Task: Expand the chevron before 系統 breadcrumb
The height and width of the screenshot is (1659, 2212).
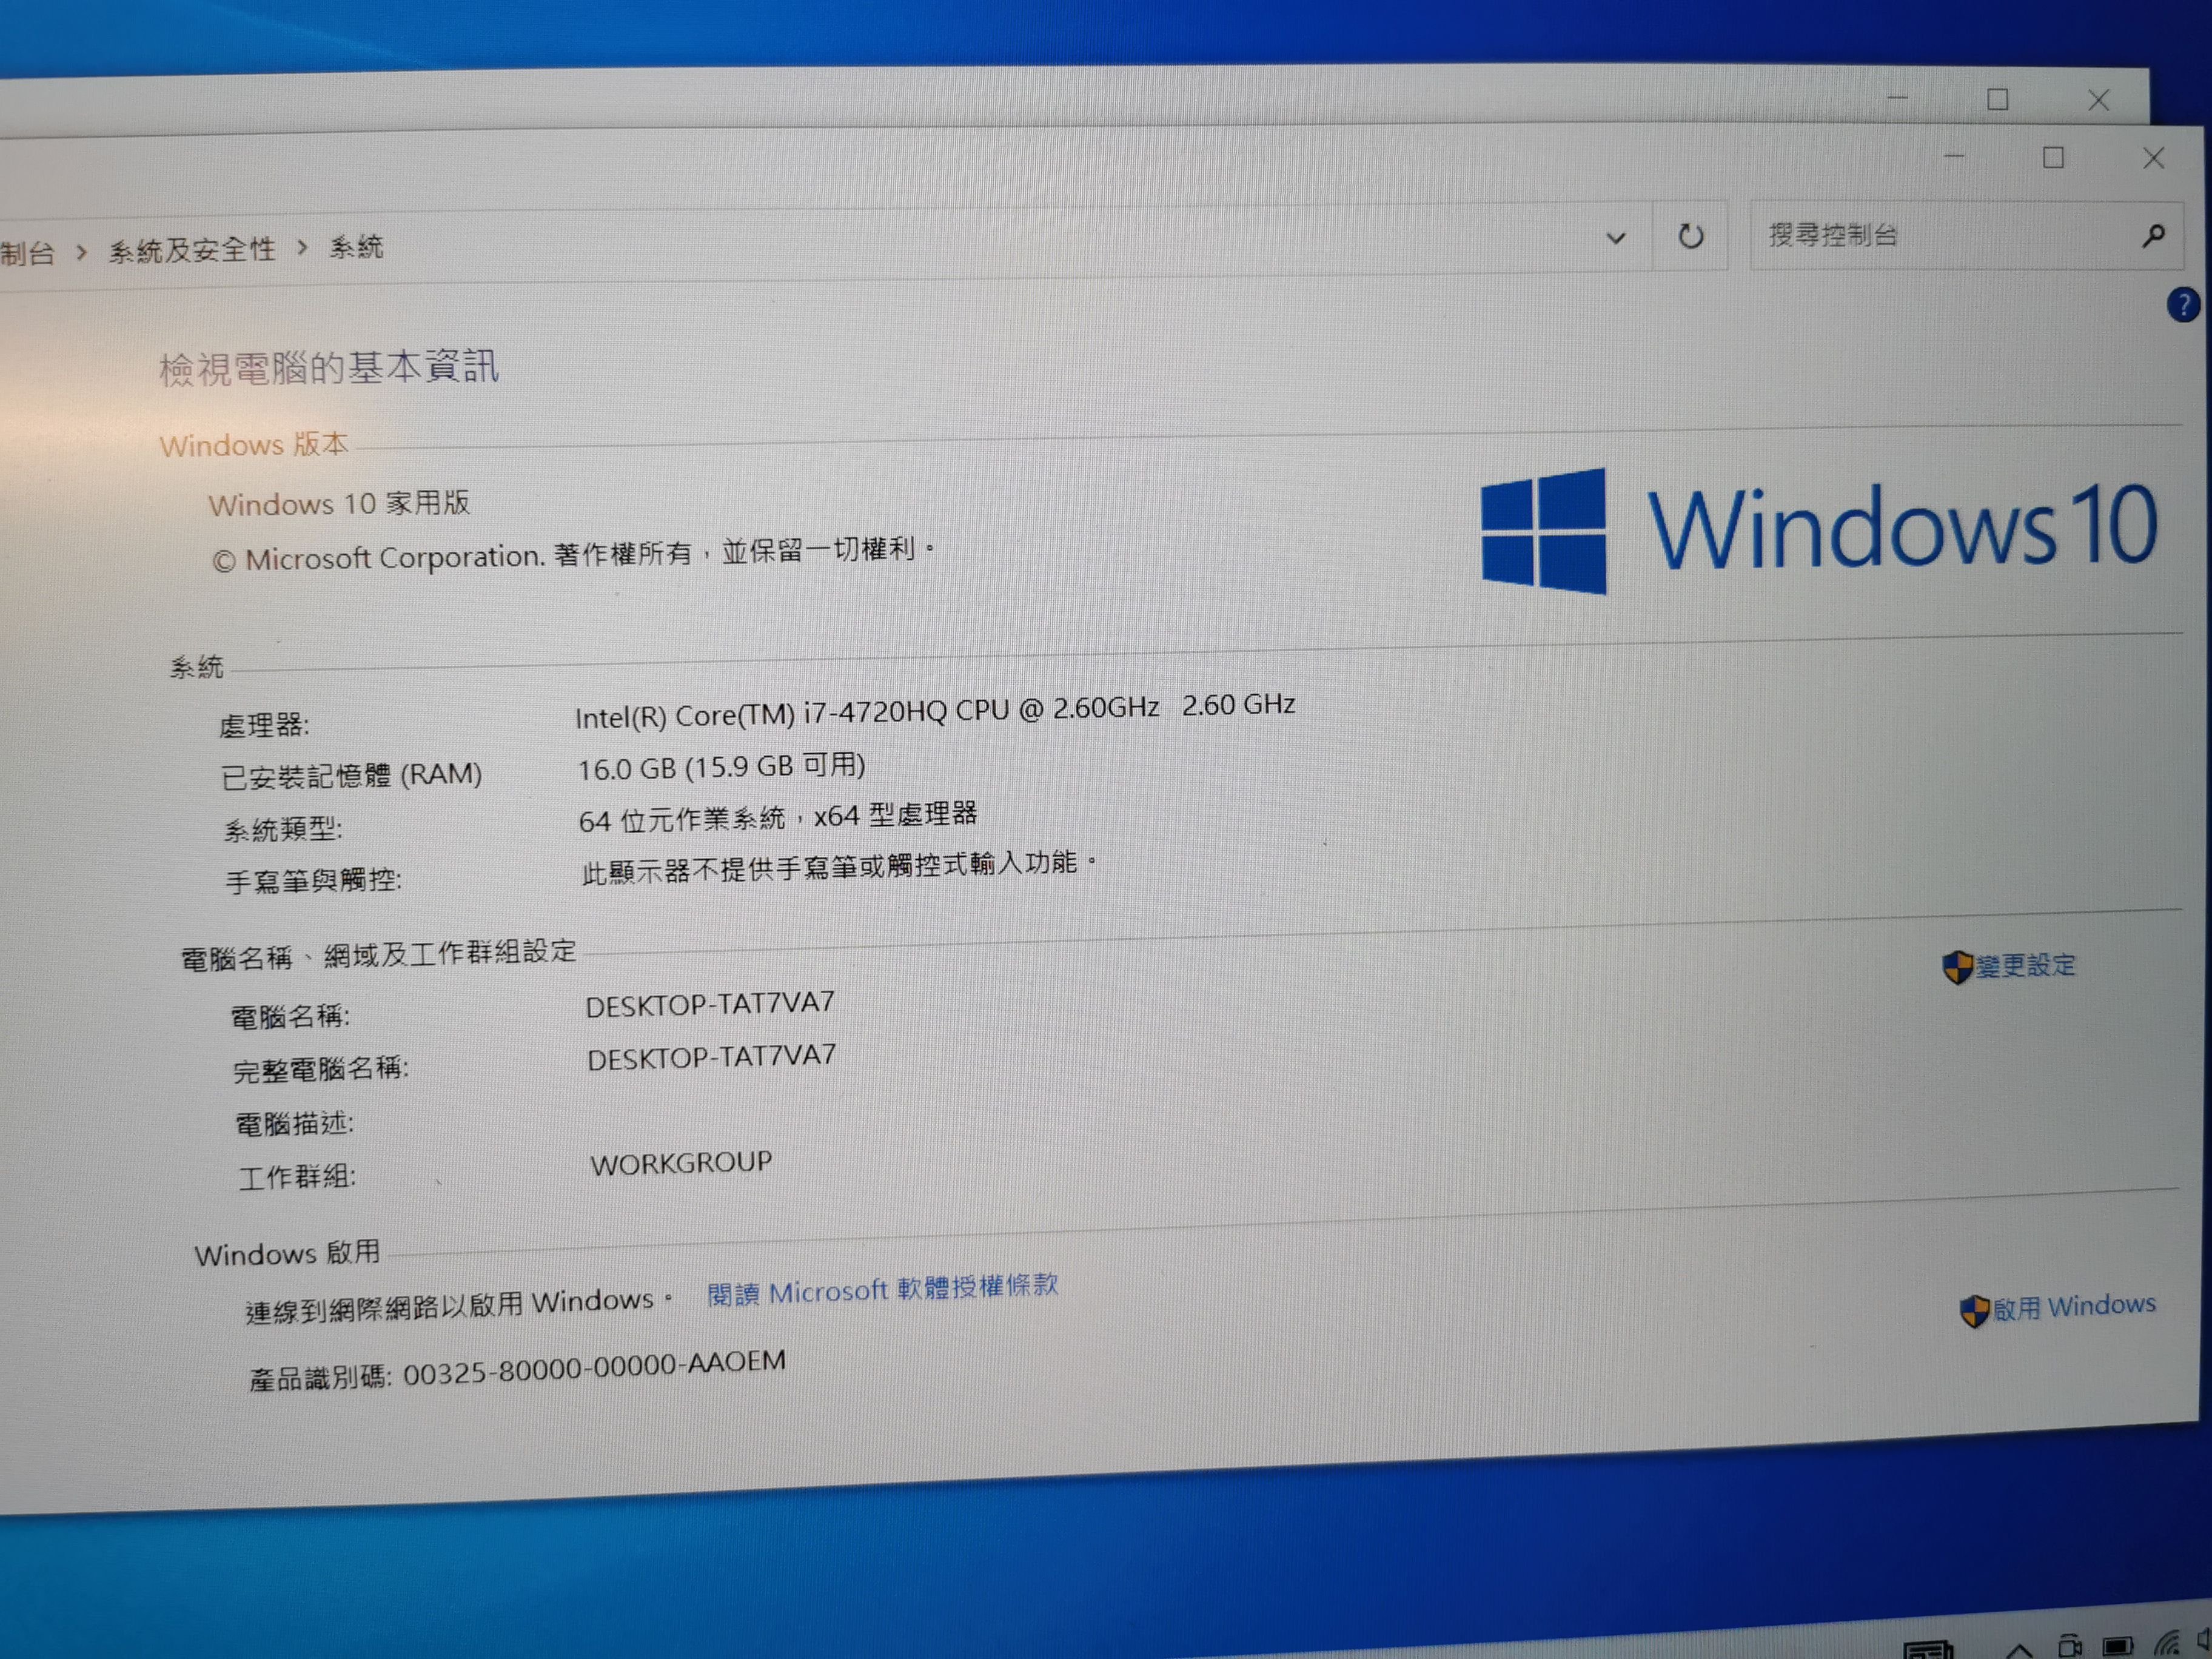Action: click(x=302, y=247)
